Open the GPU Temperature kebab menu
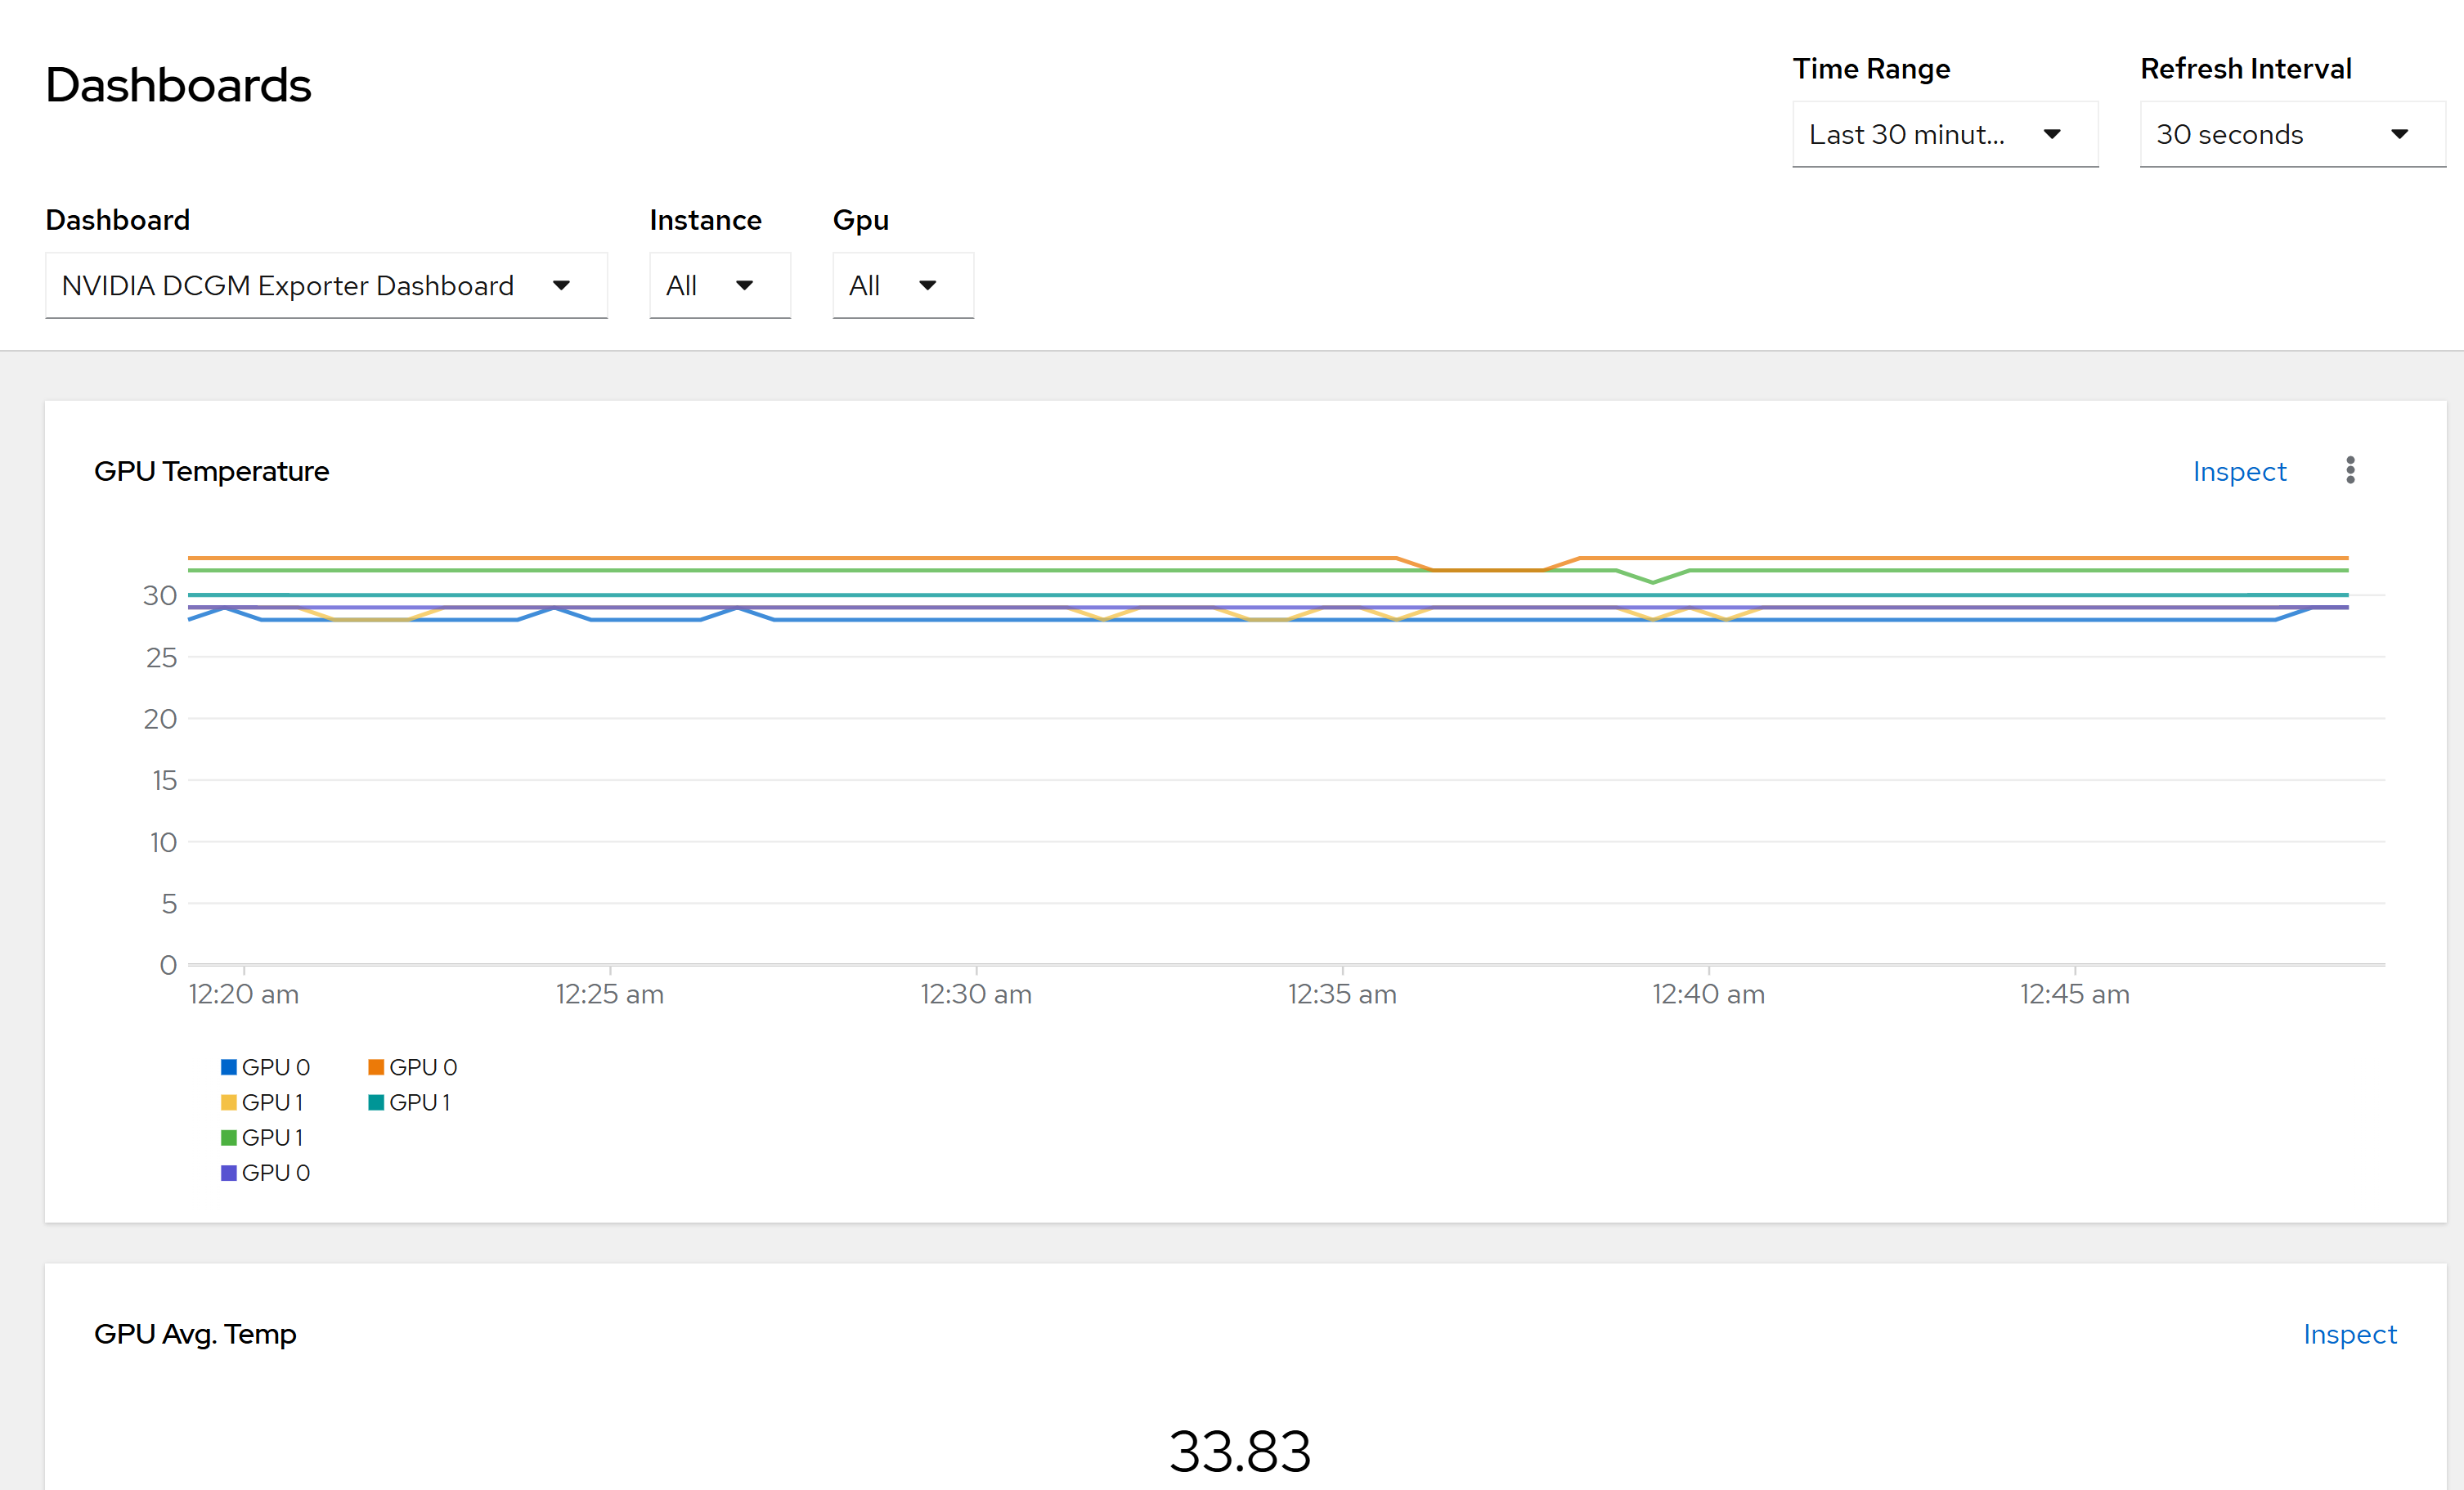 tap(2350, 470)
